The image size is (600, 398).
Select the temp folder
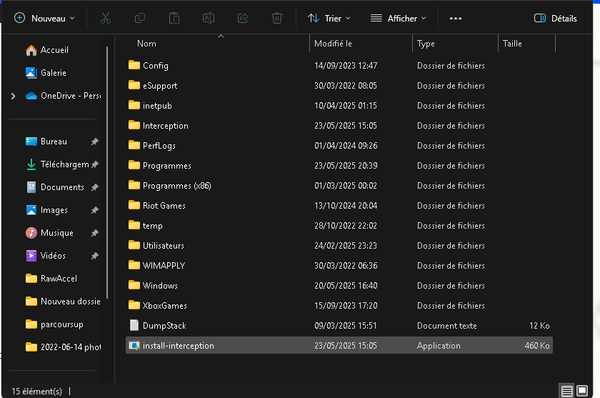[x=339, y=226]
